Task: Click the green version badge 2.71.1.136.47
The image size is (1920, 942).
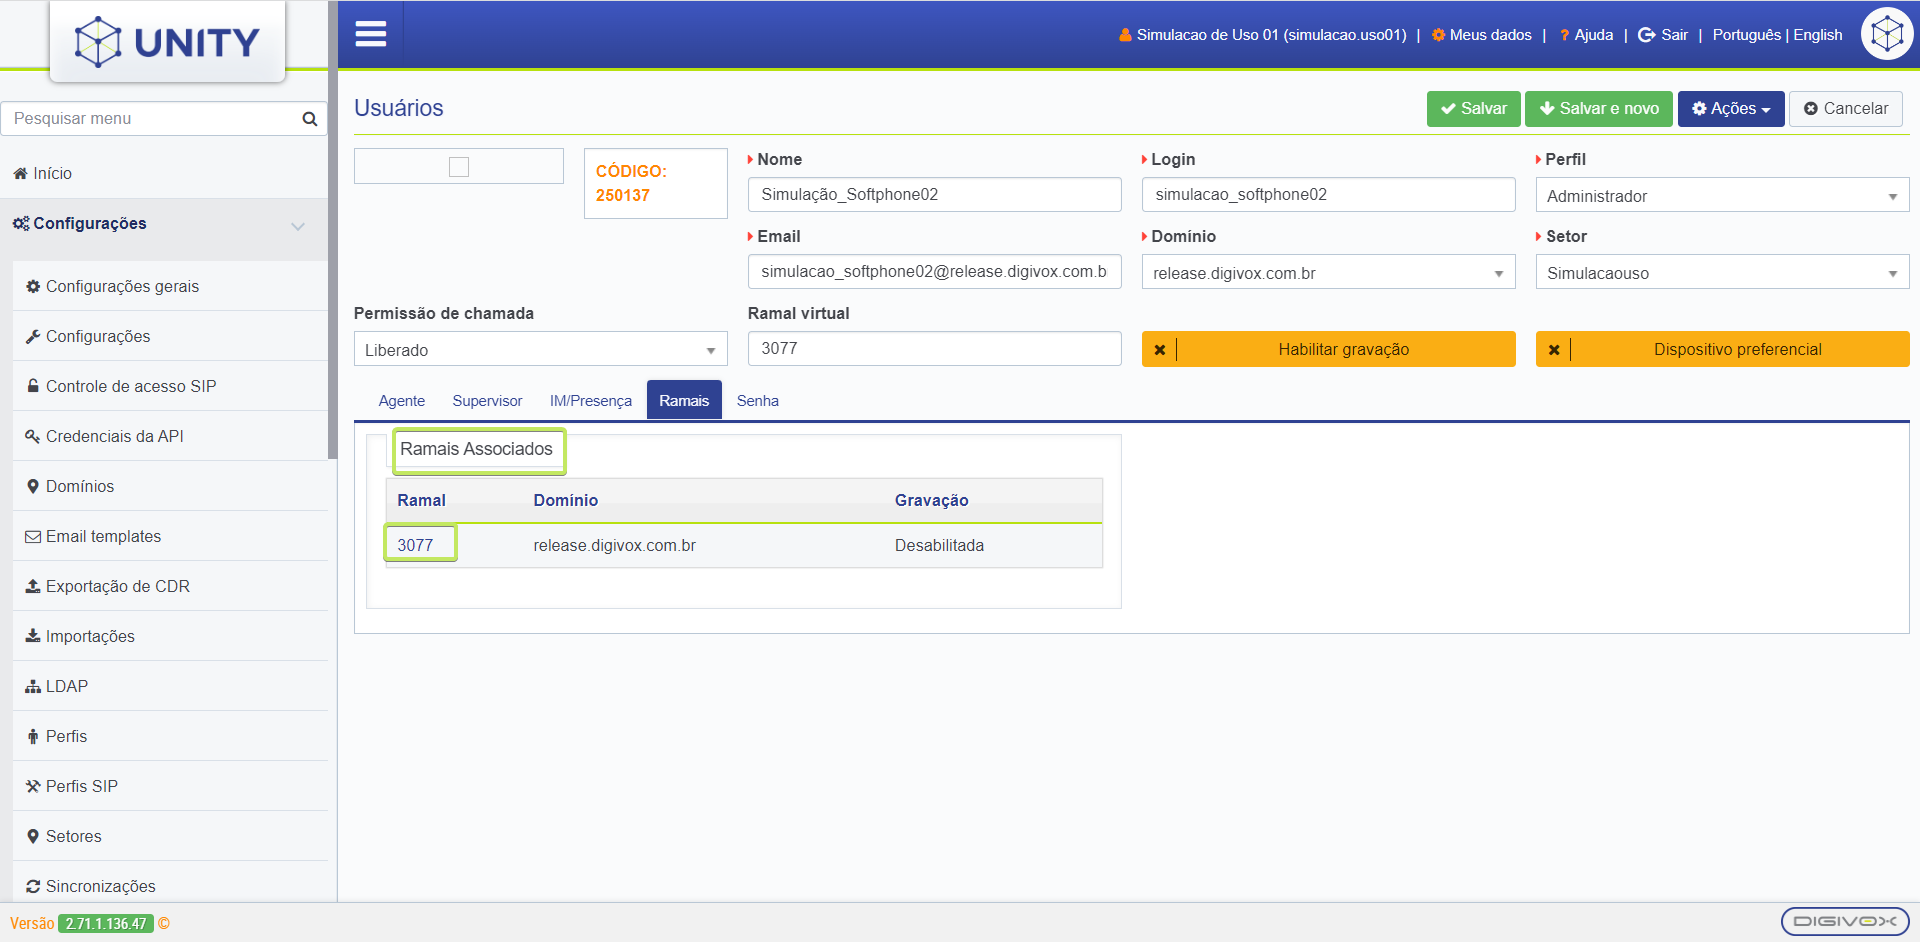Action: [x=106, y=923]
